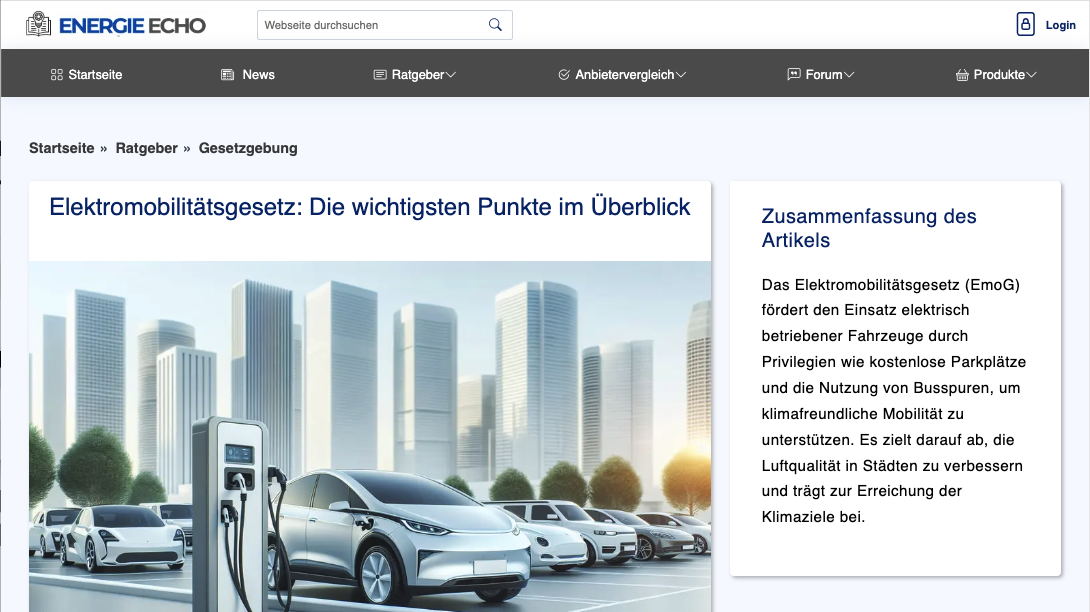Click the Ratgeber list icon in navigation

[380, 75]
